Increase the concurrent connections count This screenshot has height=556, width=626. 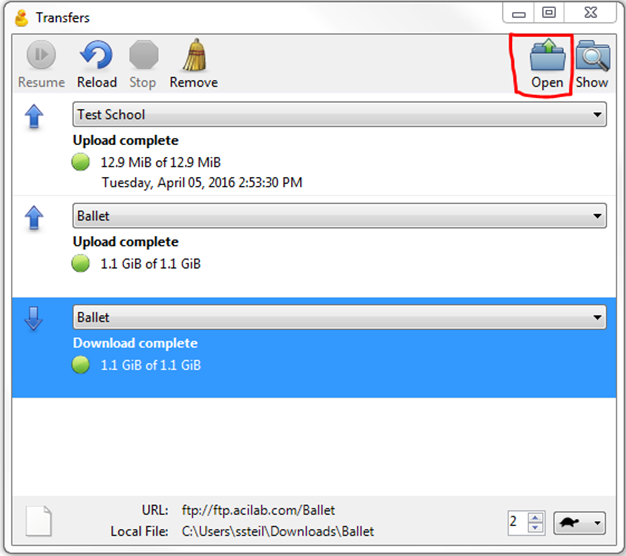click(x=535, y=518)
